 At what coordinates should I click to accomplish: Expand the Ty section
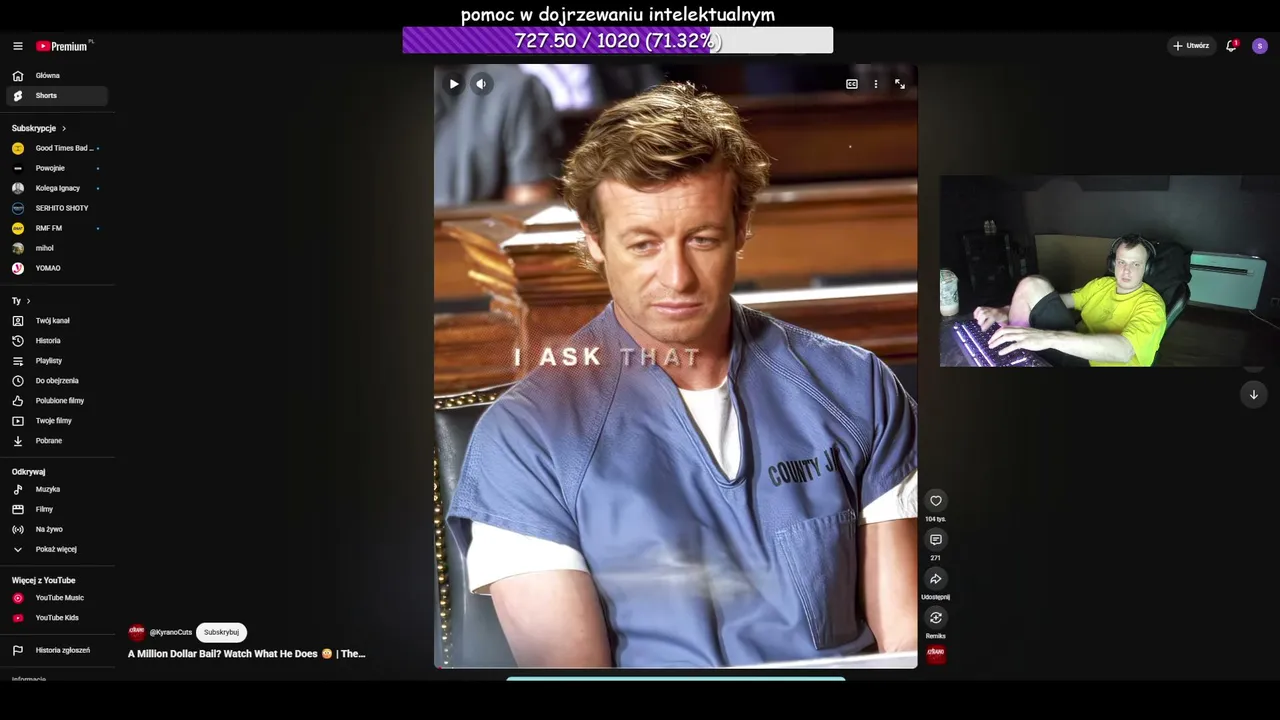(21, 301)
